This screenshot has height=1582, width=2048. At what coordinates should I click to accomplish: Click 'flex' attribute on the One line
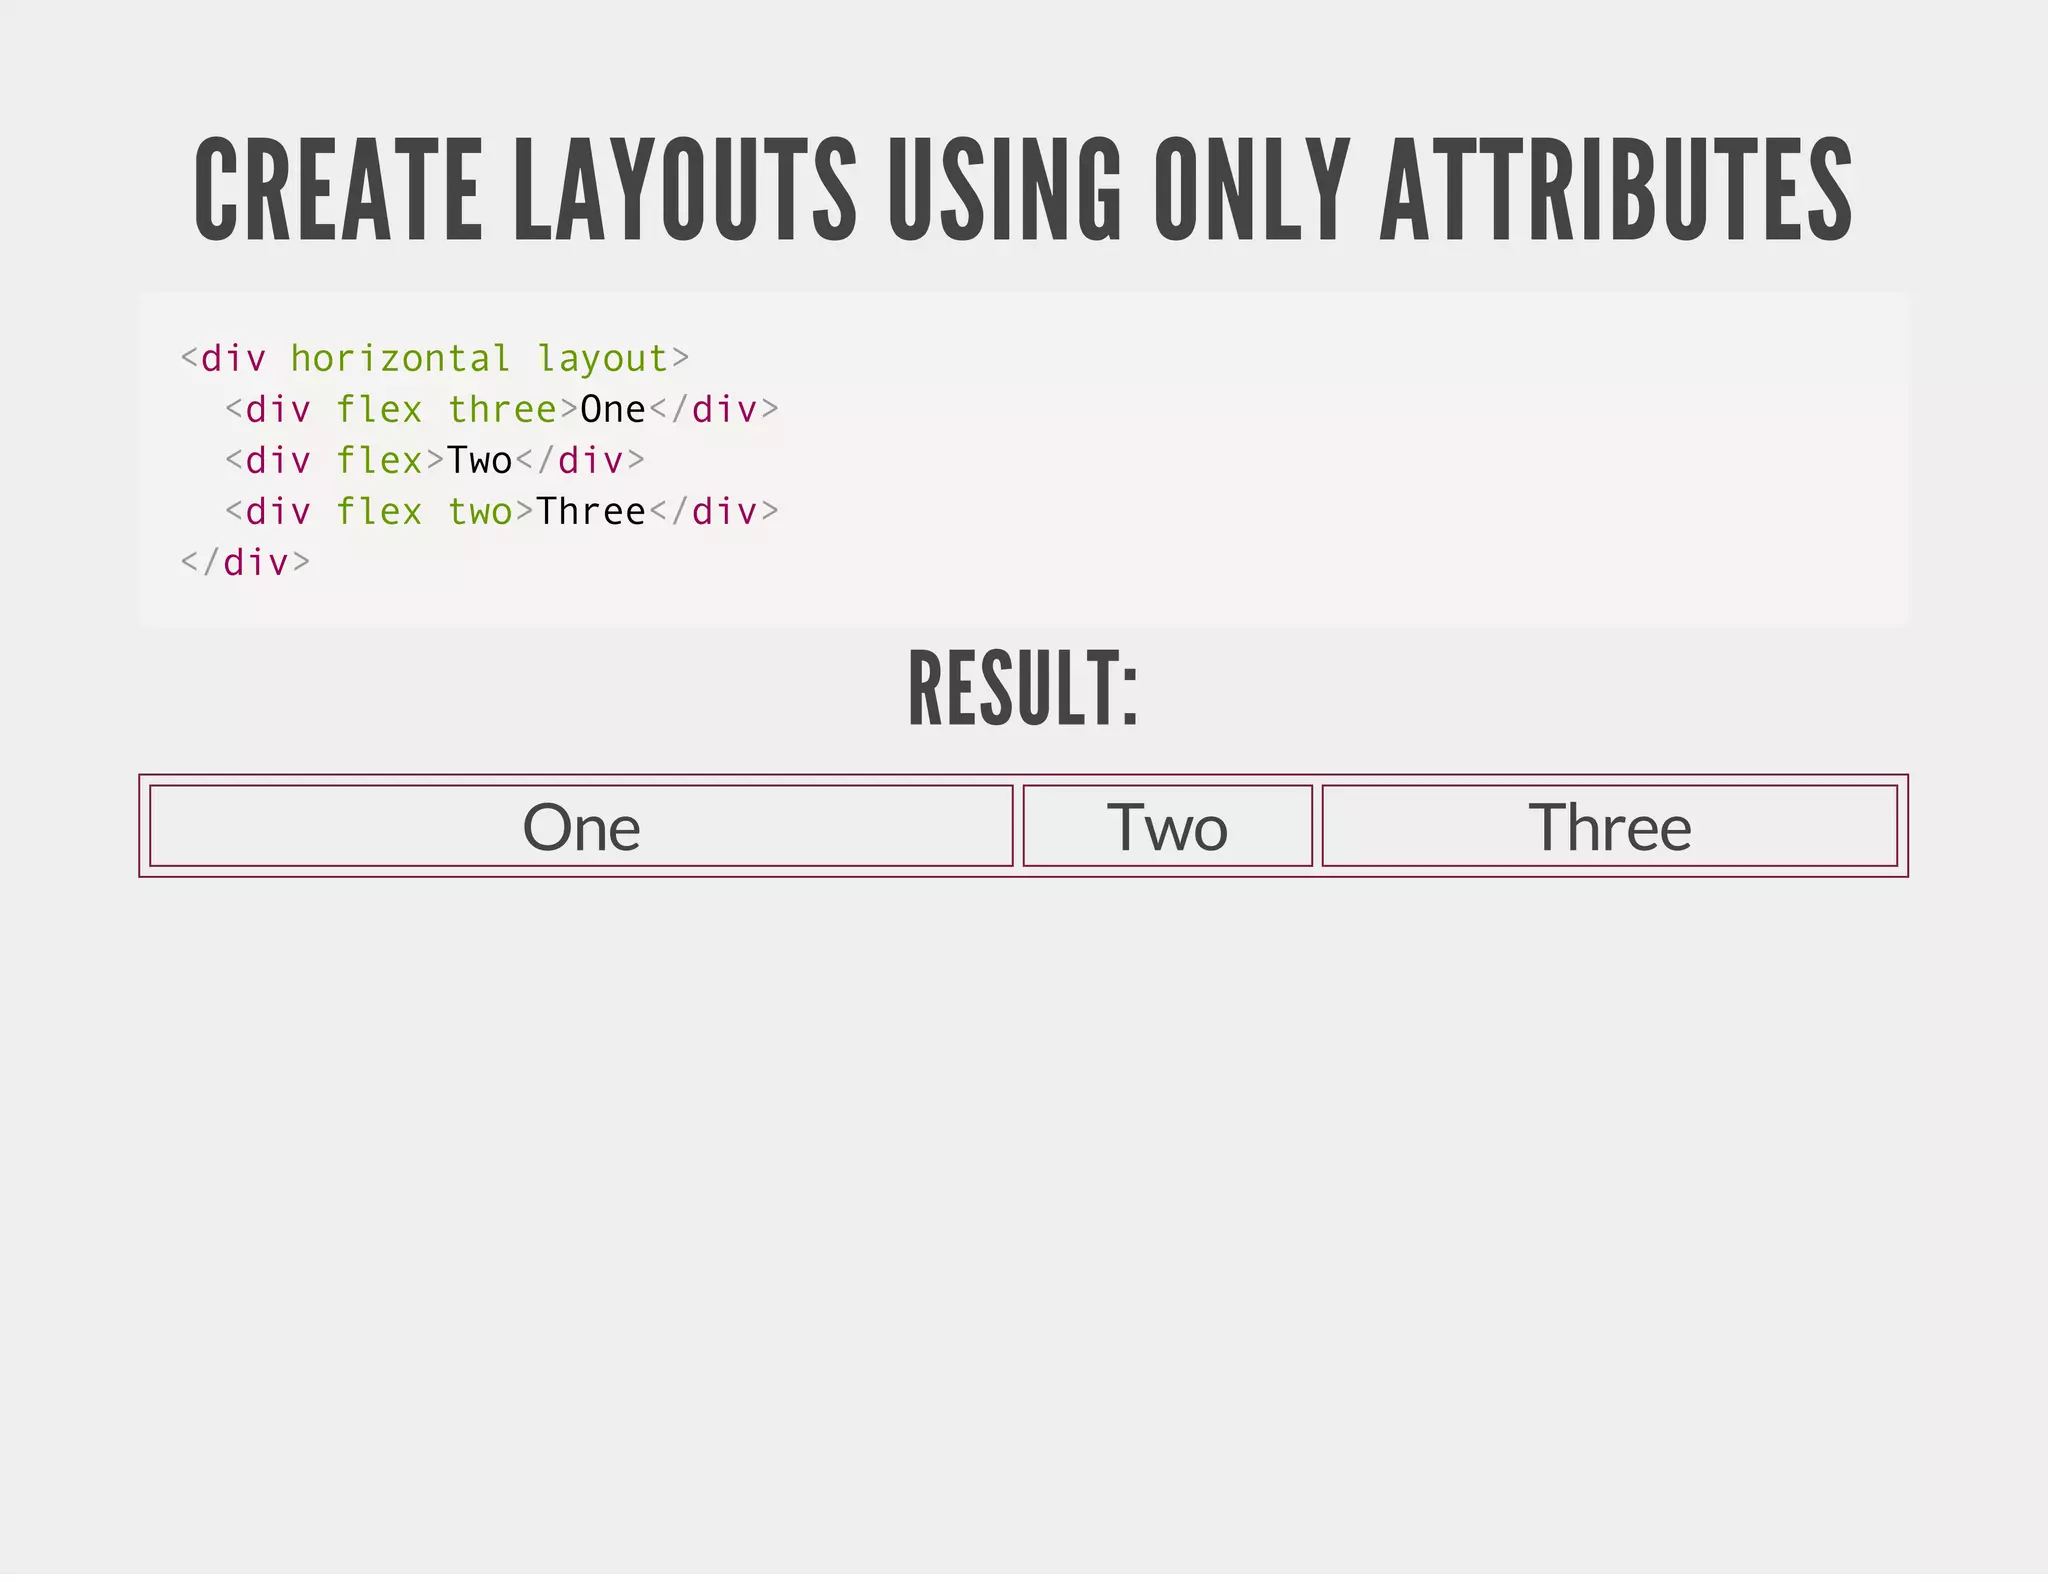click(x=378, y=409)
